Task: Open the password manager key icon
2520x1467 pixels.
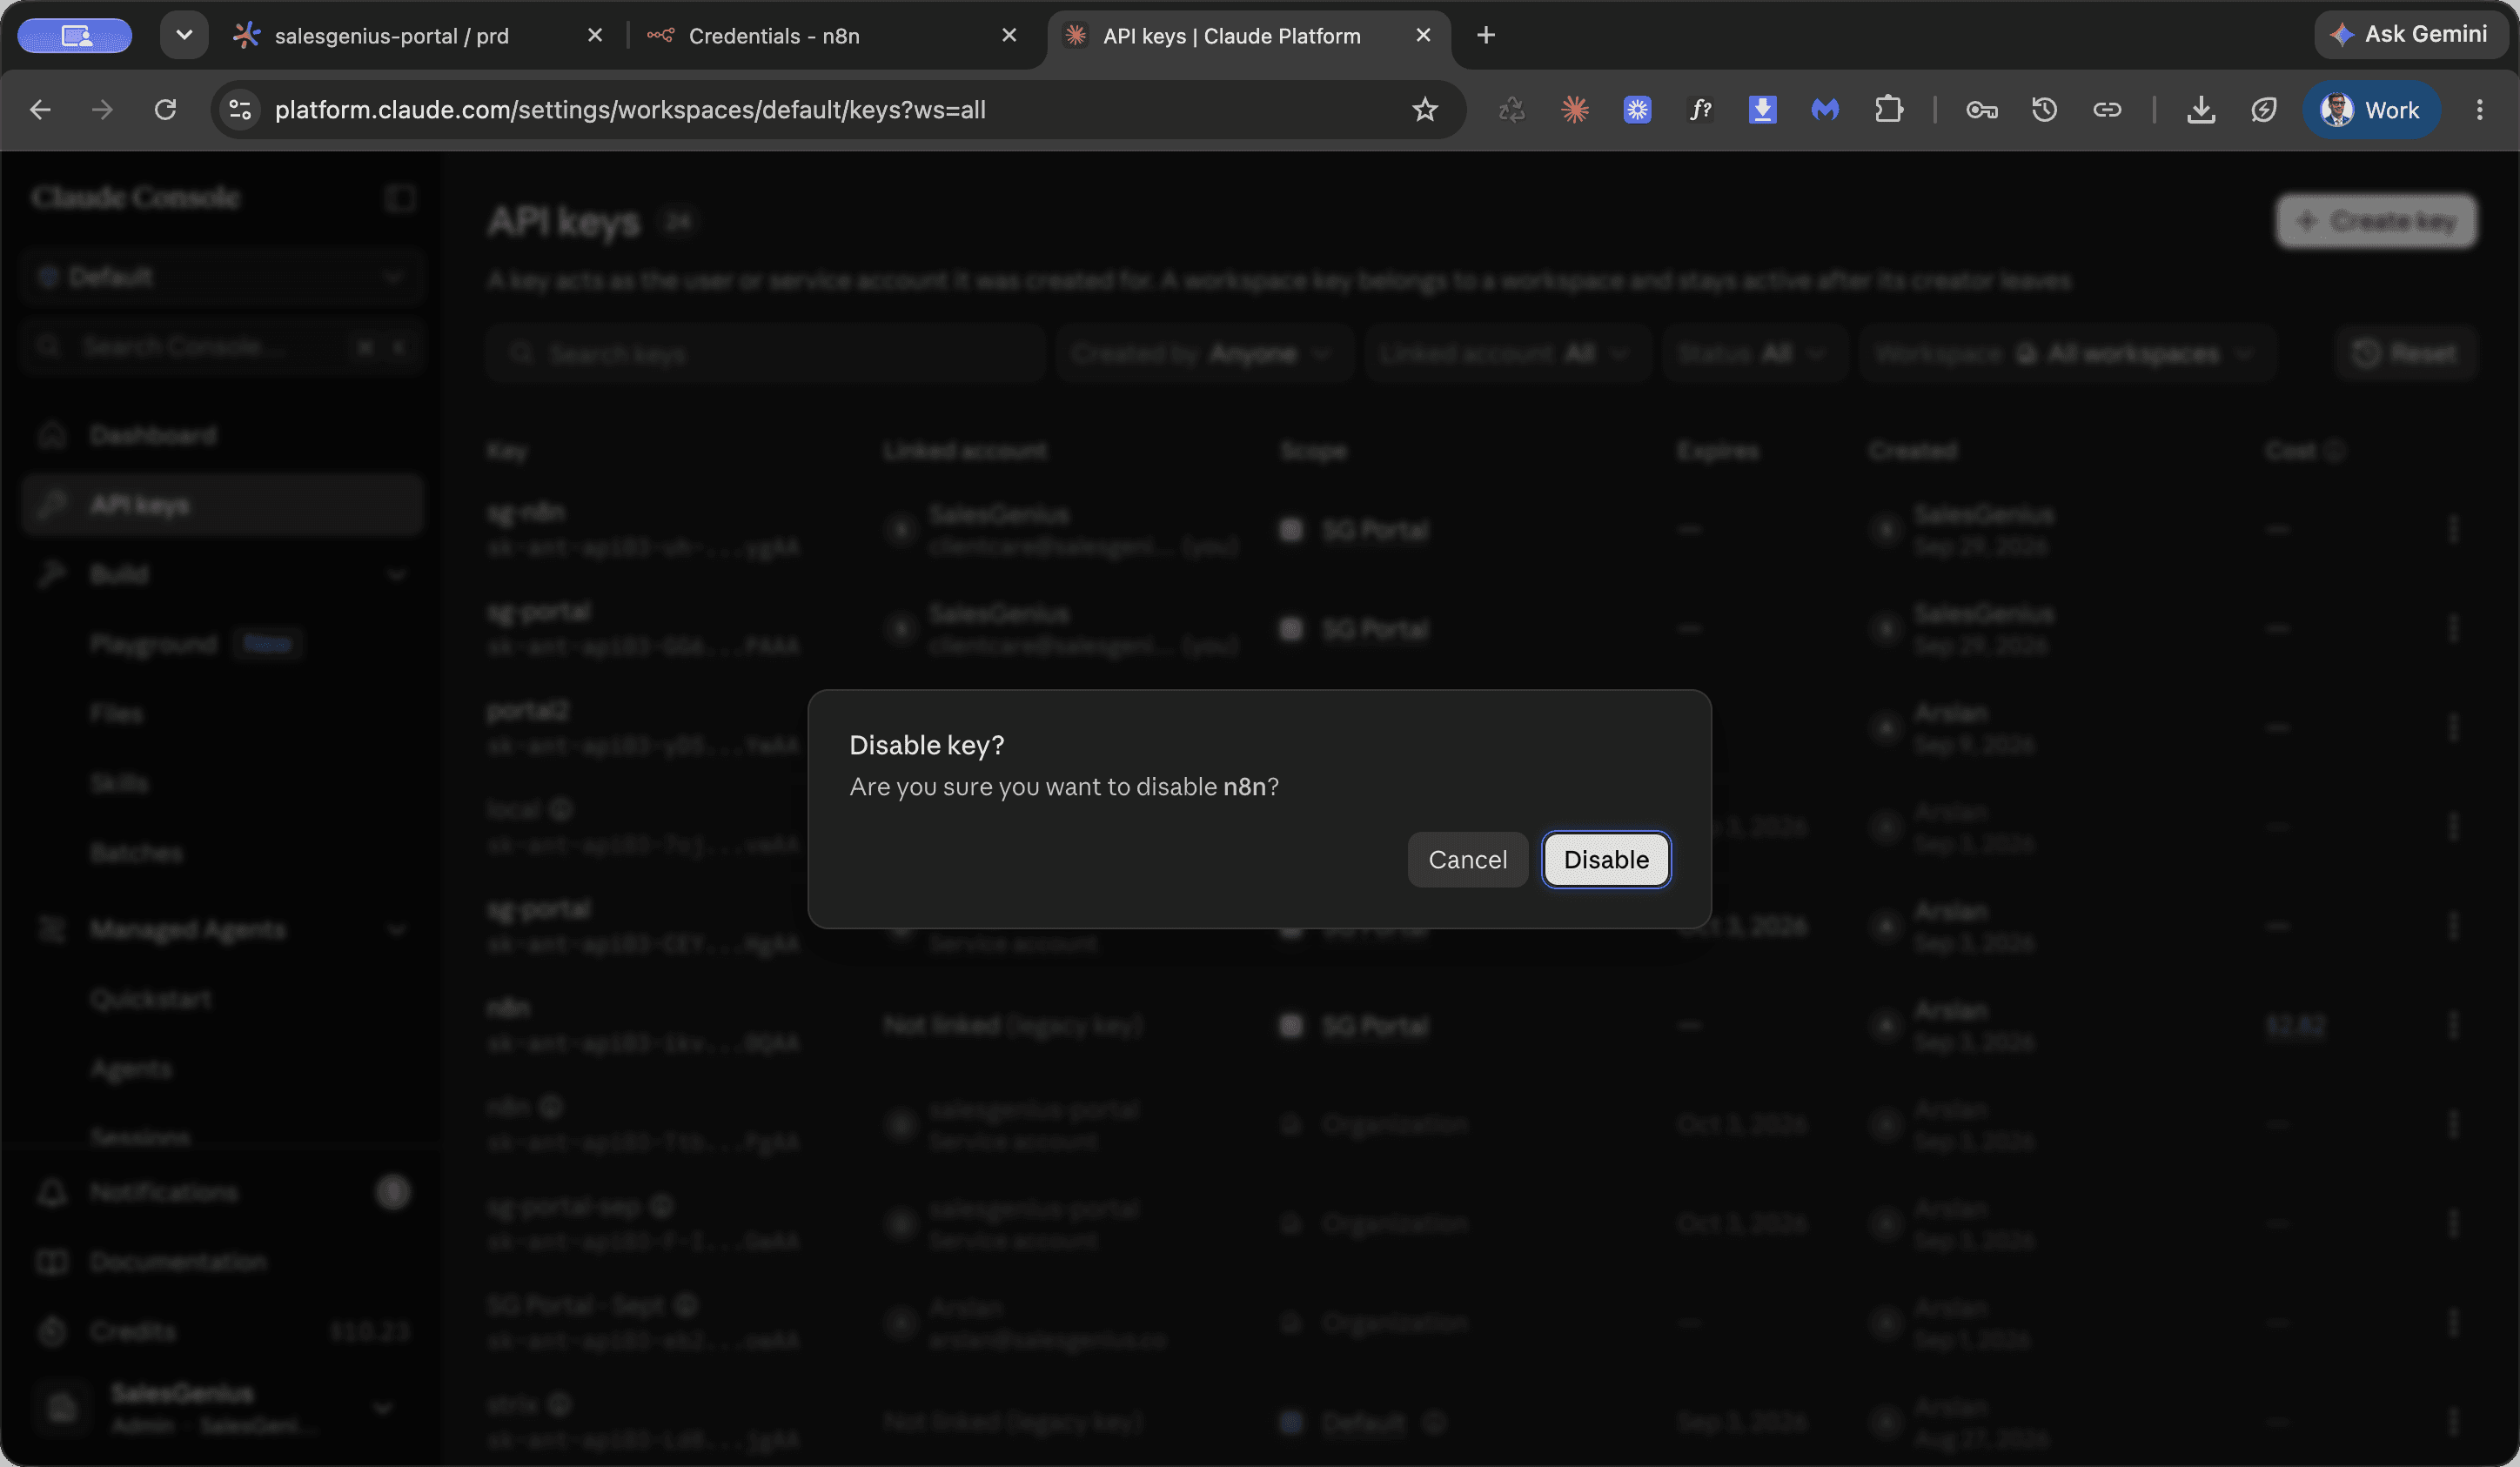Action: [x=1982, y=110]
